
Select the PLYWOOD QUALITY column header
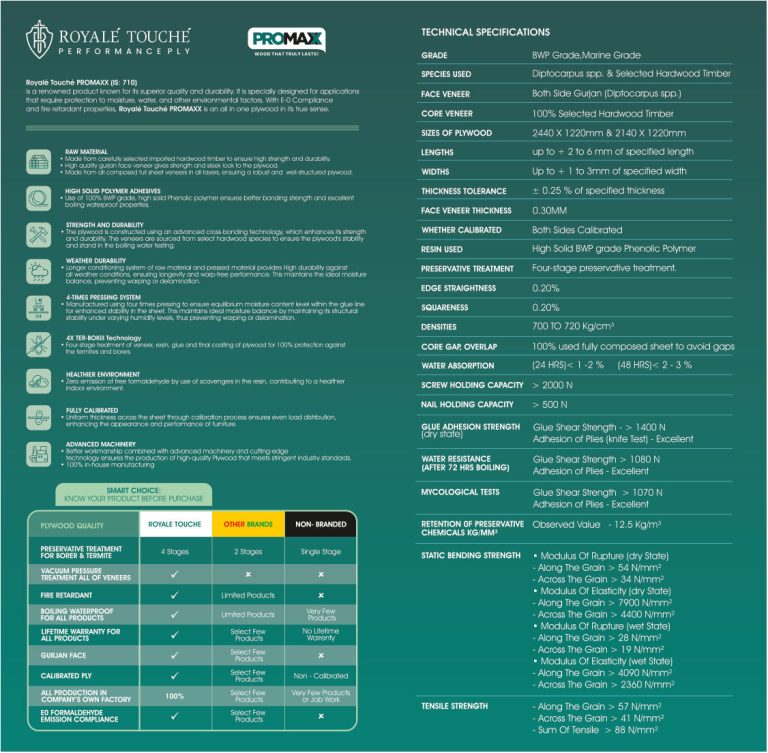pyautogui.click(x=83, y=525)
